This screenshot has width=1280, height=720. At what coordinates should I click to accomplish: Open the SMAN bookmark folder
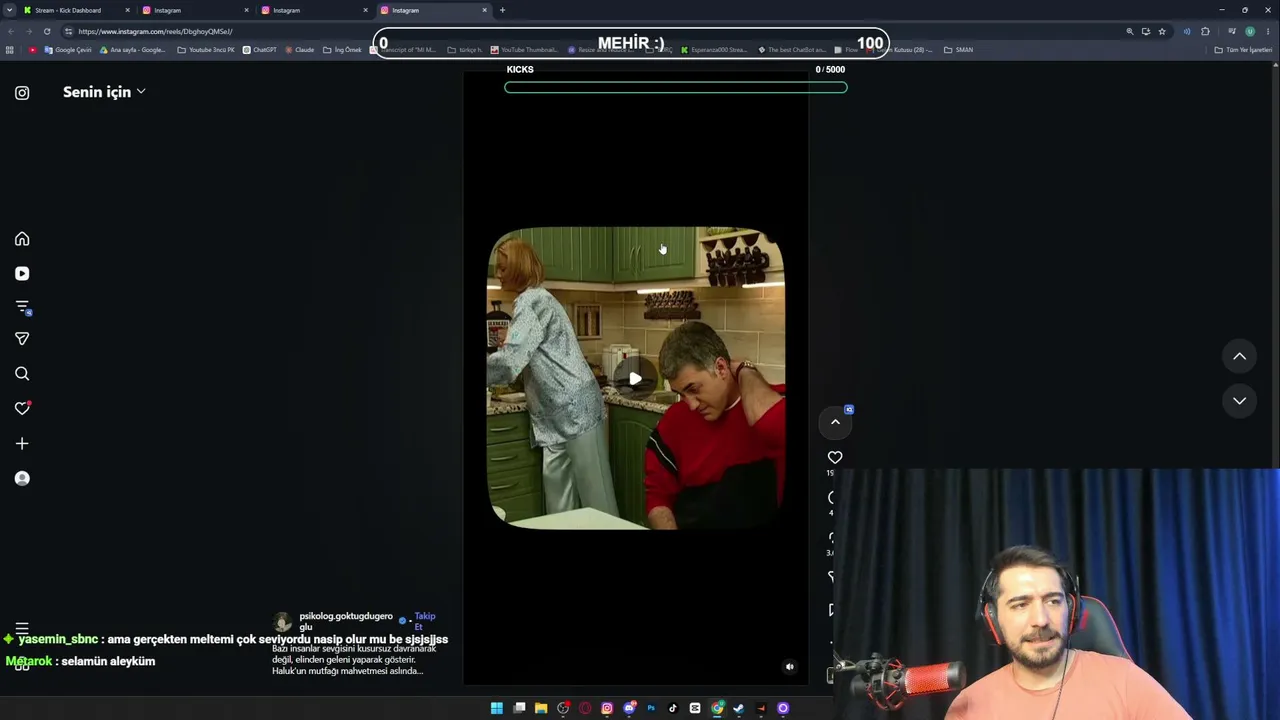point(958,50)
